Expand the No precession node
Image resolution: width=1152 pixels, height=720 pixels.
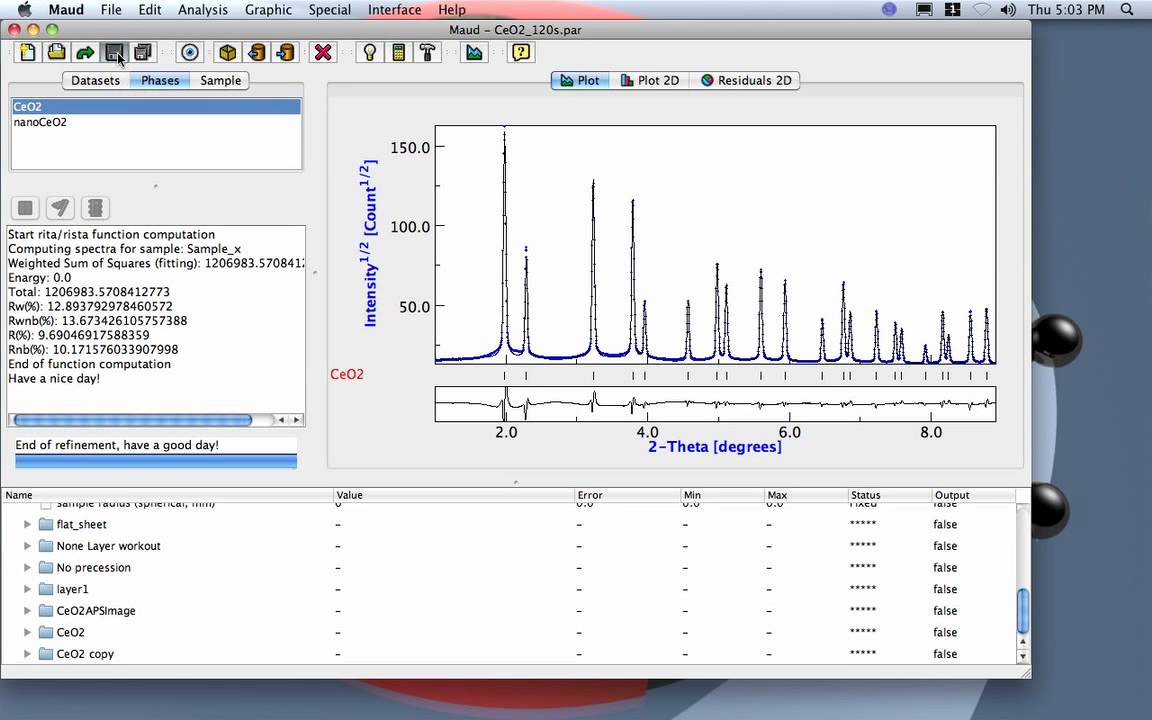pyautogui.click(x=27, y=567)
